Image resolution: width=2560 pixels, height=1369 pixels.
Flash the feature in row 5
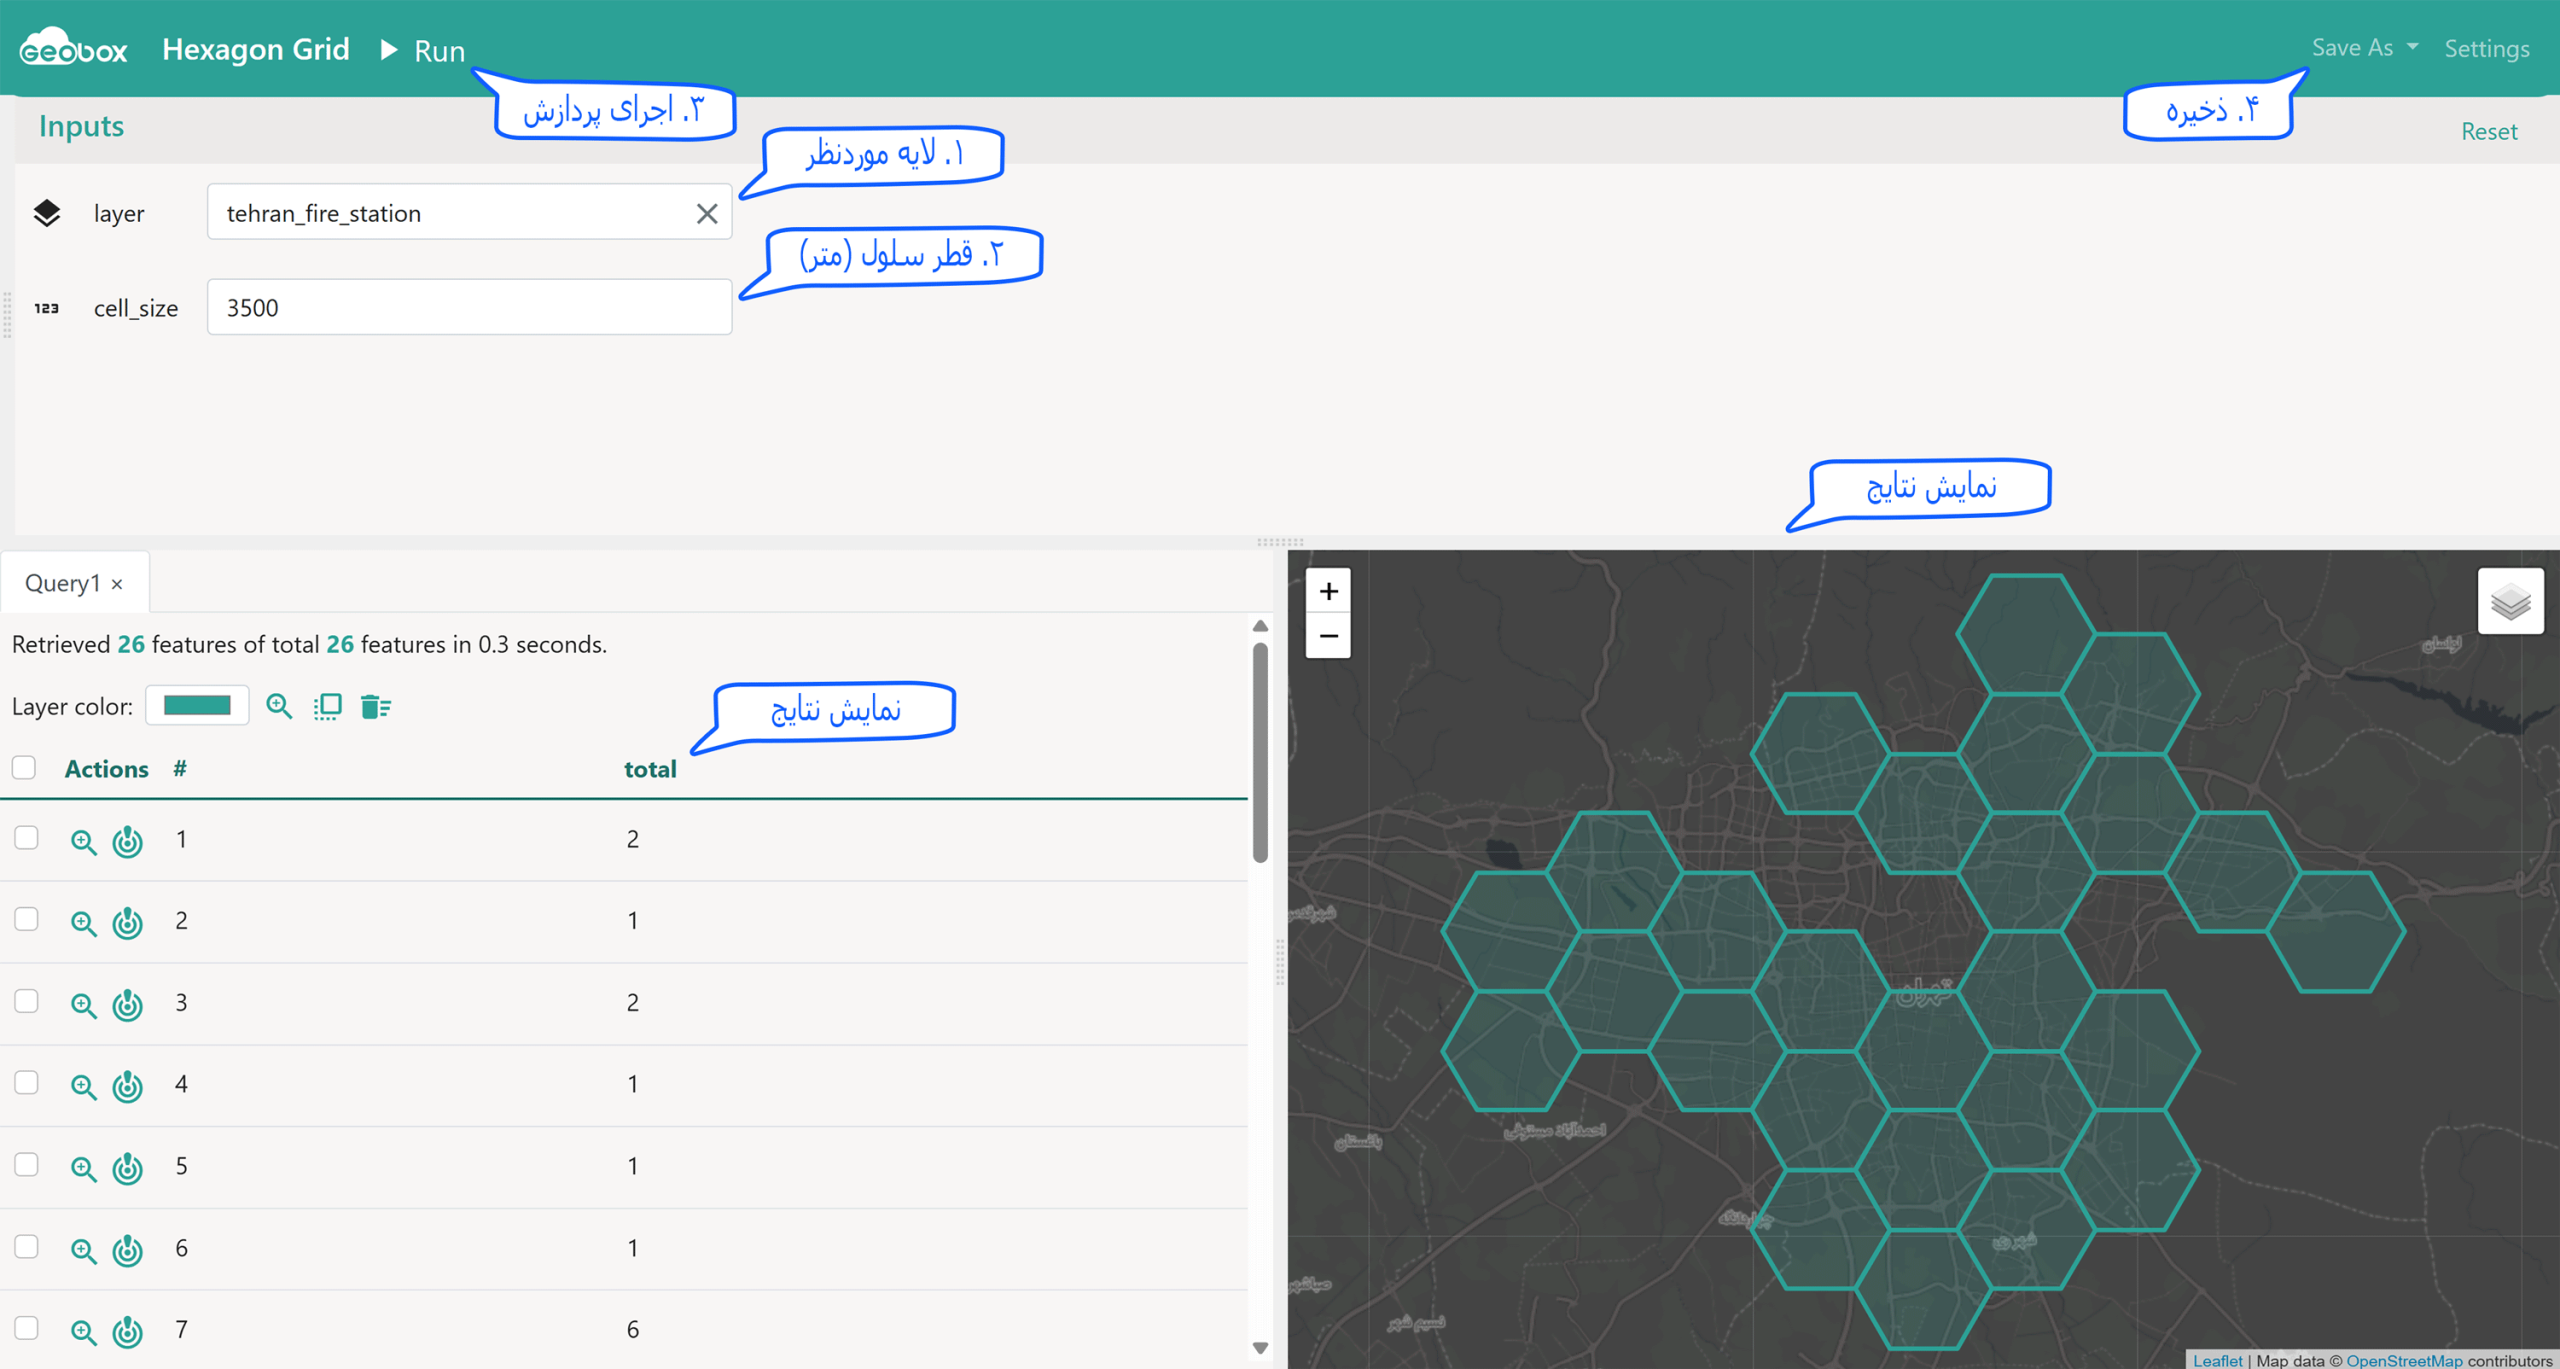(128, 1168)
